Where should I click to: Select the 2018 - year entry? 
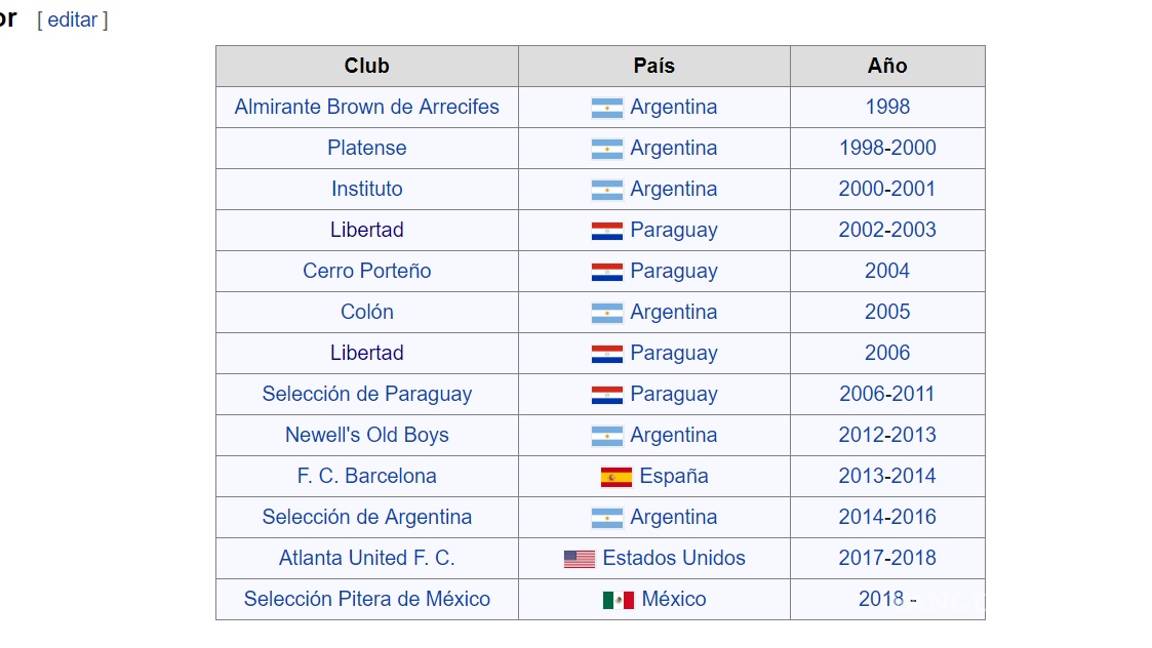tap(887, 599)
